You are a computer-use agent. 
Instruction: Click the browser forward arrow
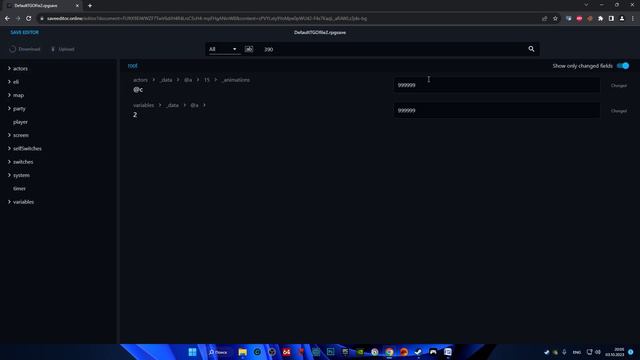(x=18, y=18)
